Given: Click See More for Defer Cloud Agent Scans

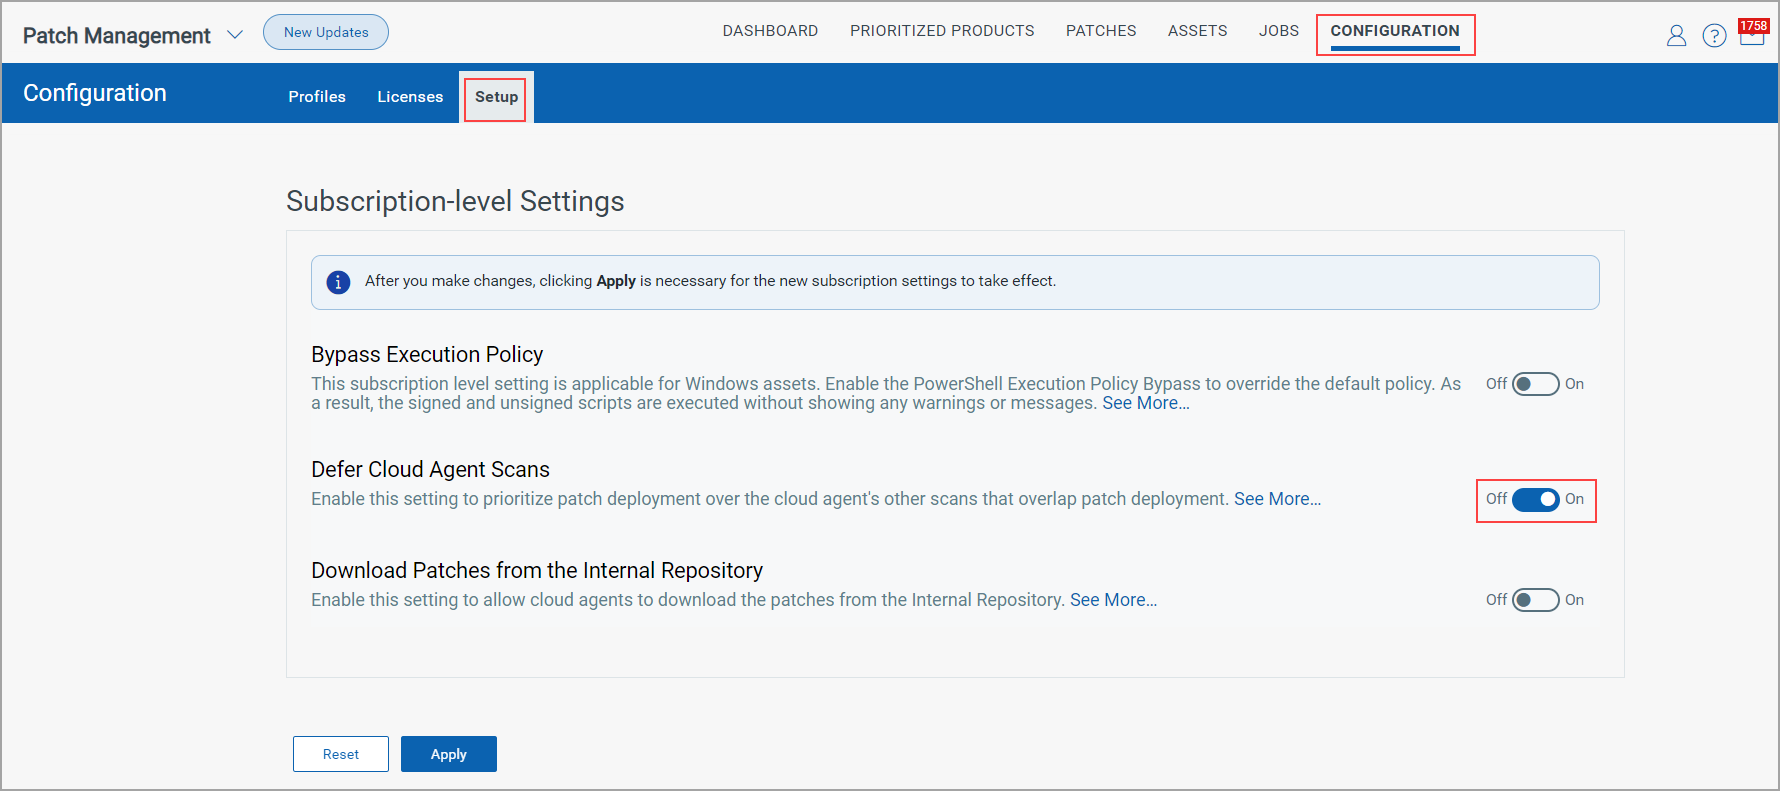Looking at the screenshot, I should pyautogui.click(x=1277, y=499).
